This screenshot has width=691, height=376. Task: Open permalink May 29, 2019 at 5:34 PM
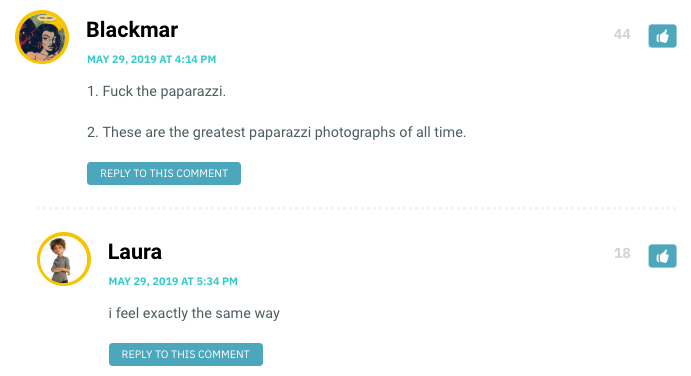173,281
